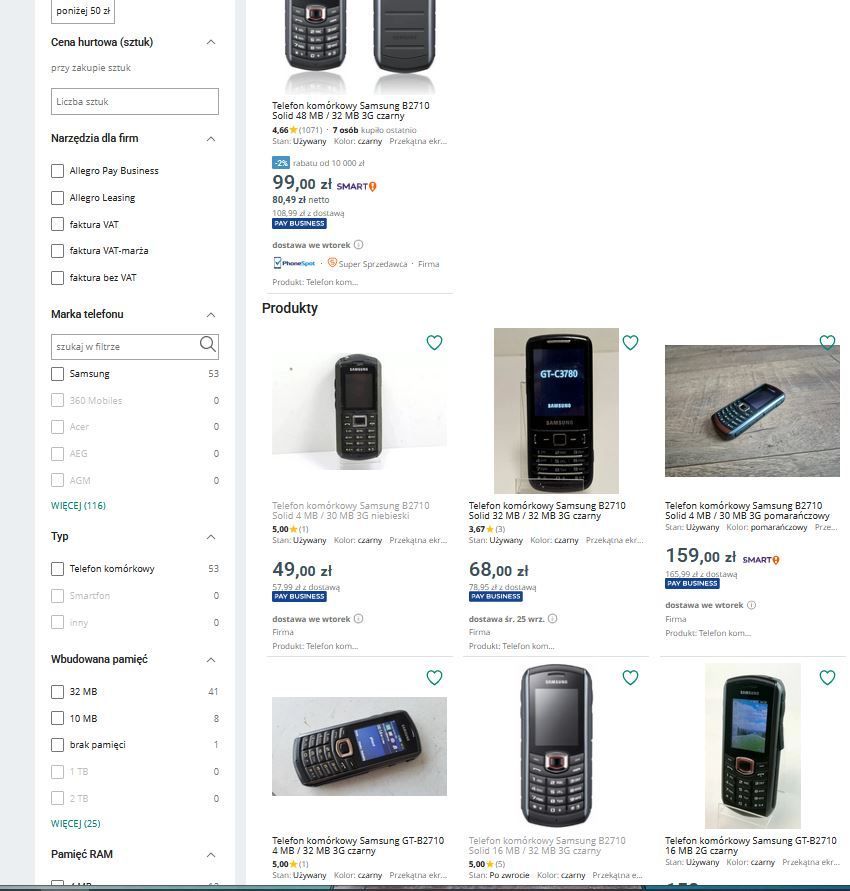Check the 32 MB built-in memory filter
850x891 pixels.
[57, 692]
